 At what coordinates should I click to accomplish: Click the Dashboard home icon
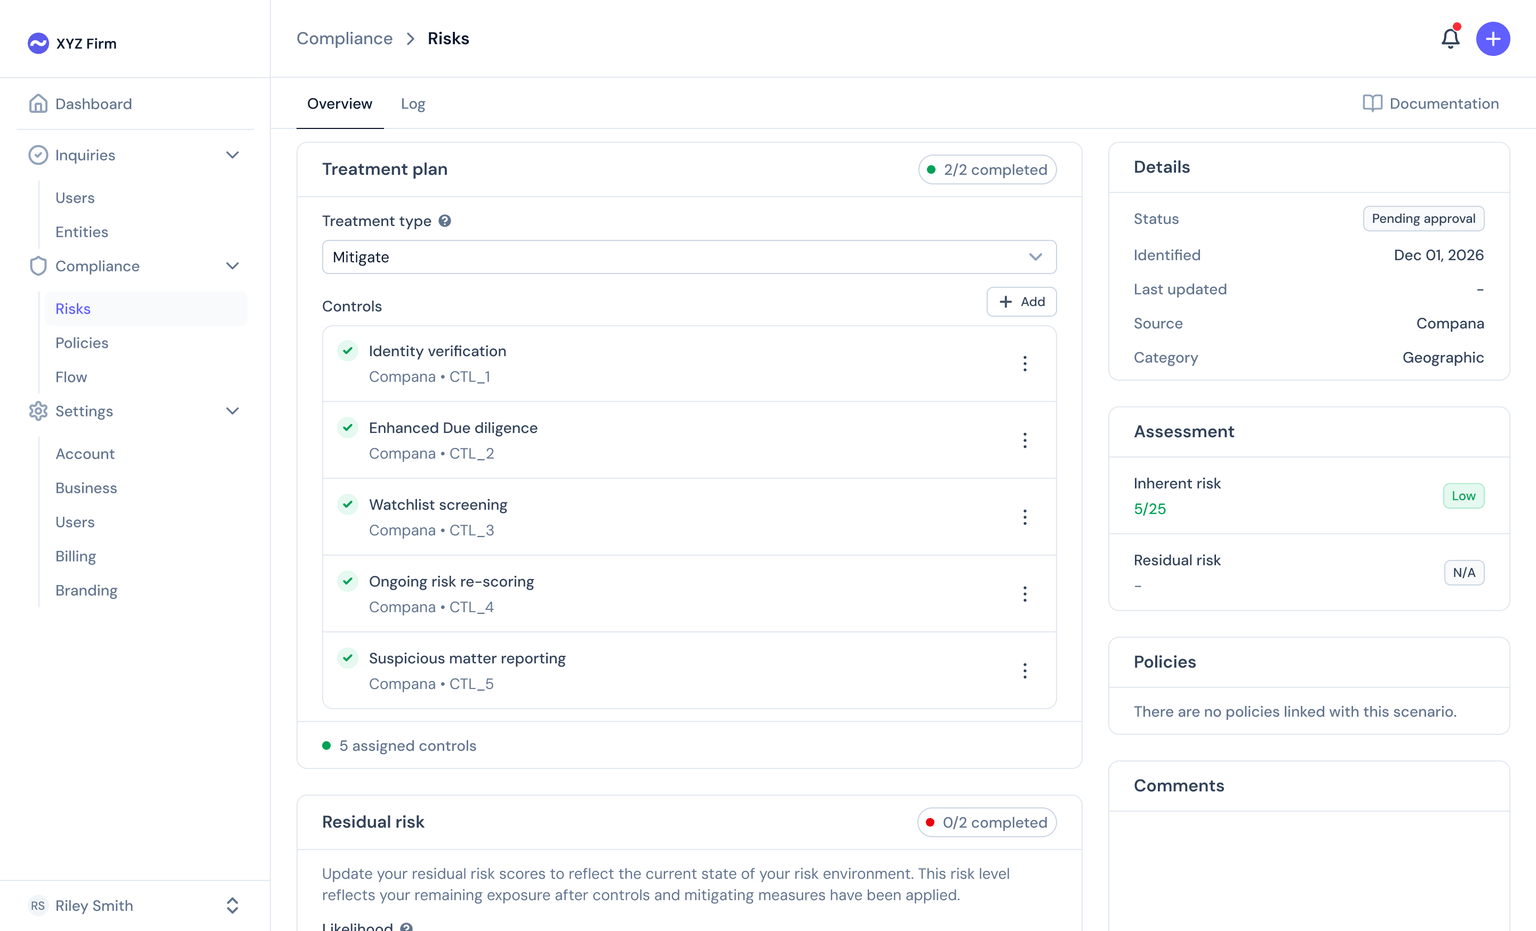38,103
